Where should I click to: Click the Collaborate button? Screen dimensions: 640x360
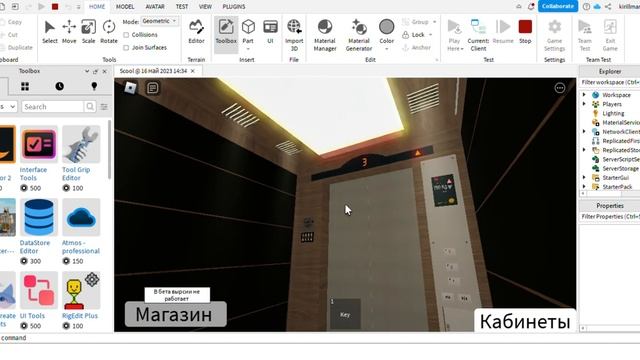click(x=558, y=6)
